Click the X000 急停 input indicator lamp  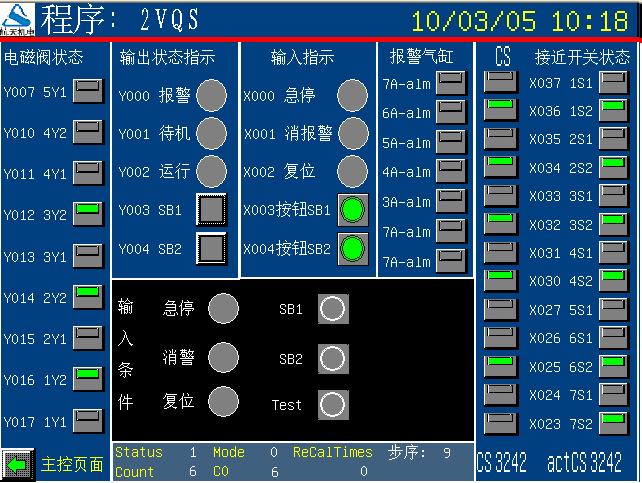(x=352, y=95)
